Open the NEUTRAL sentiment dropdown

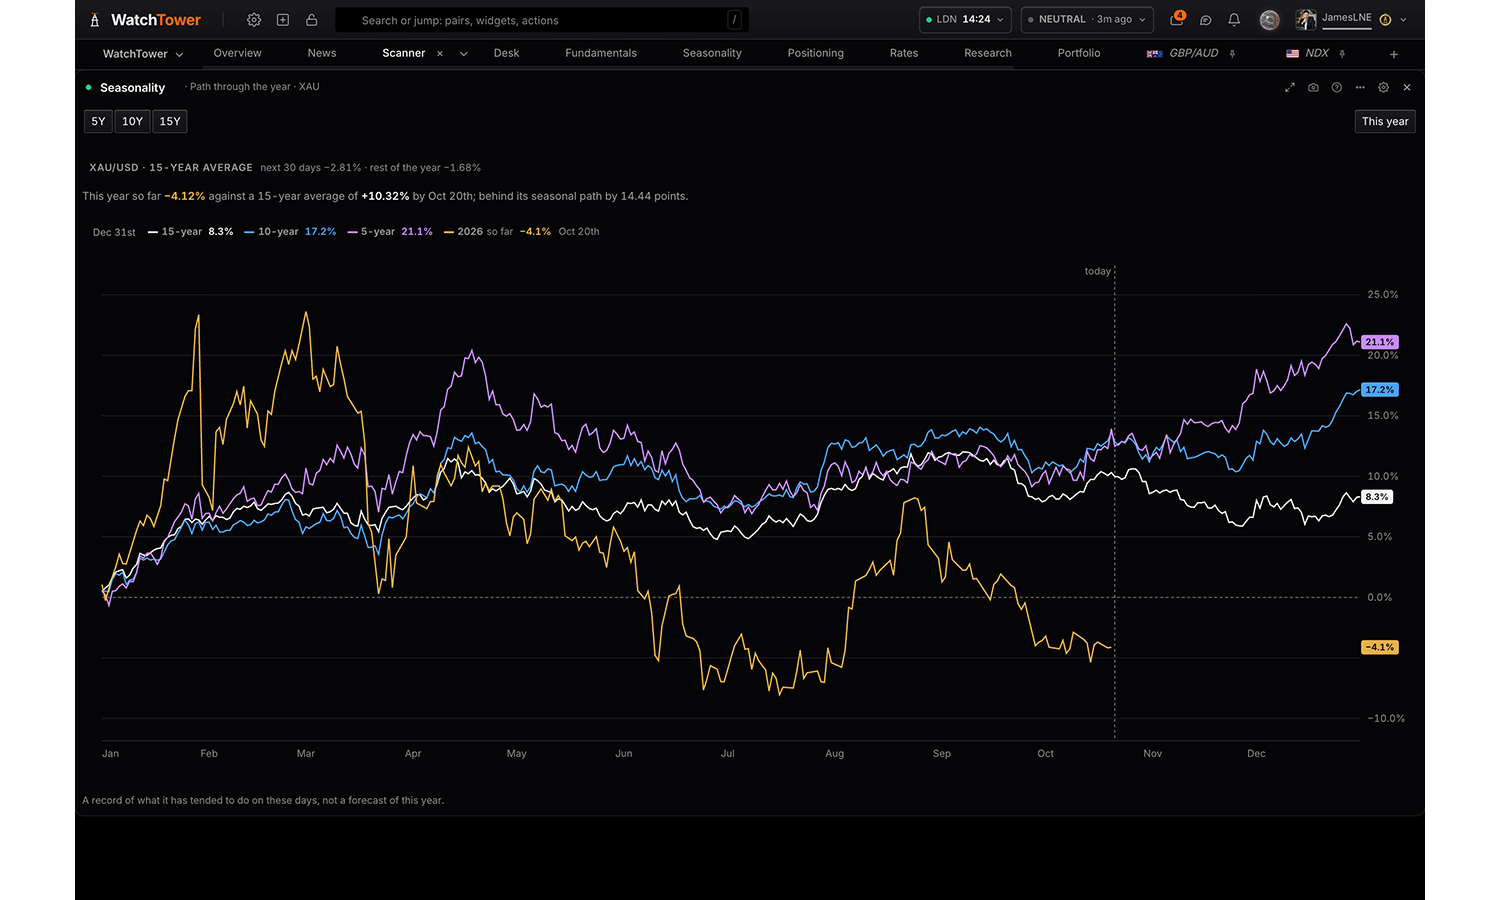point(1087,20)
